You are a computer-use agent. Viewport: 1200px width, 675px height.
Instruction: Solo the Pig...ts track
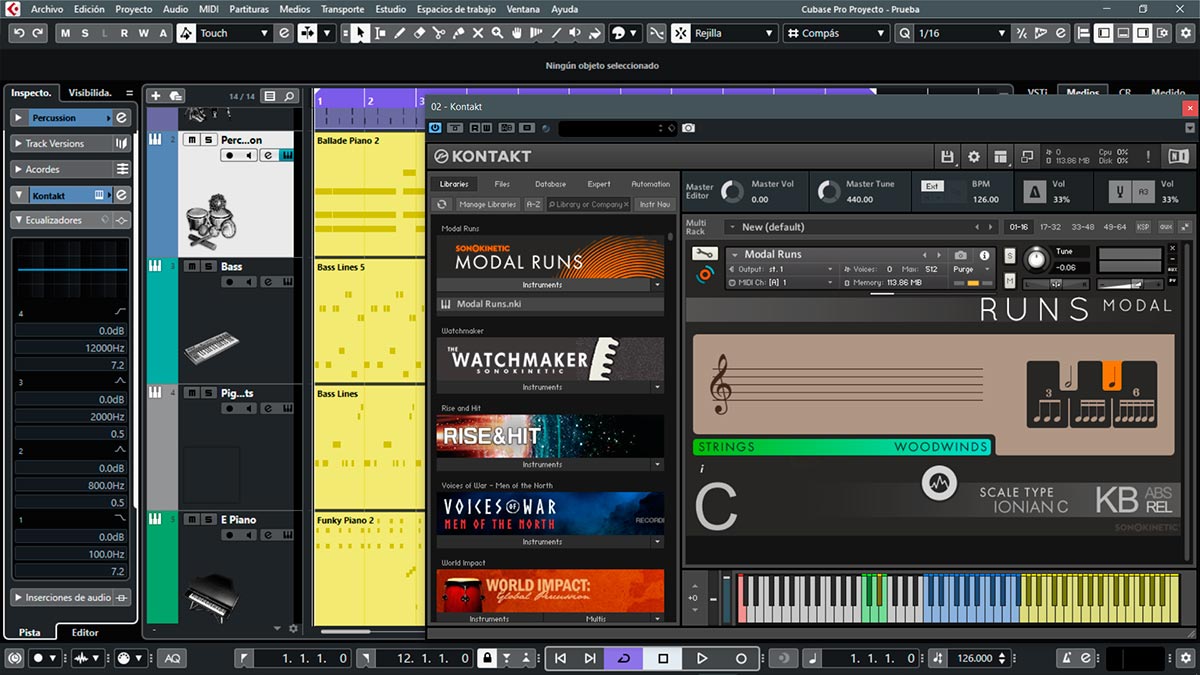pos(207,393)
